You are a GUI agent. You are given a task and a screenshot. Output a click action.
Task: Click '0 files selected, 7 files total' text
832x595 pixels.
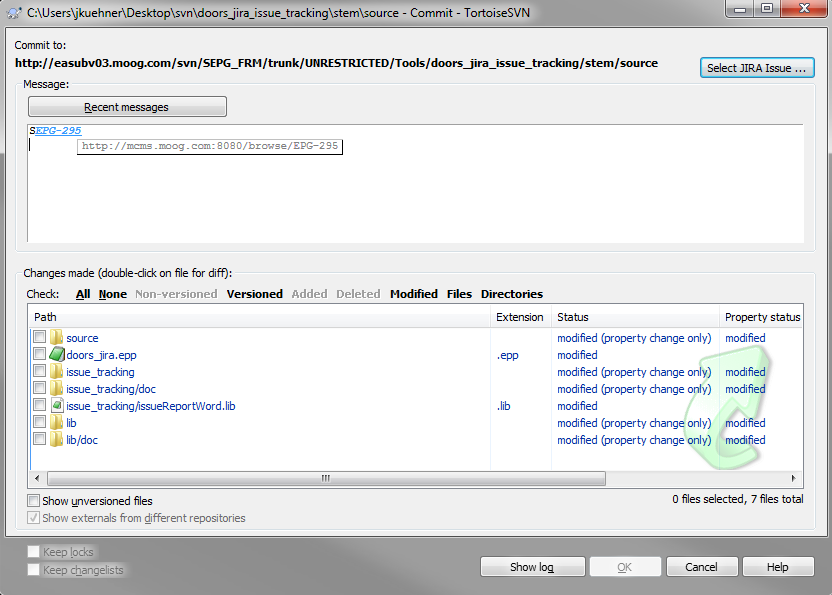click(x=738, y=499)
